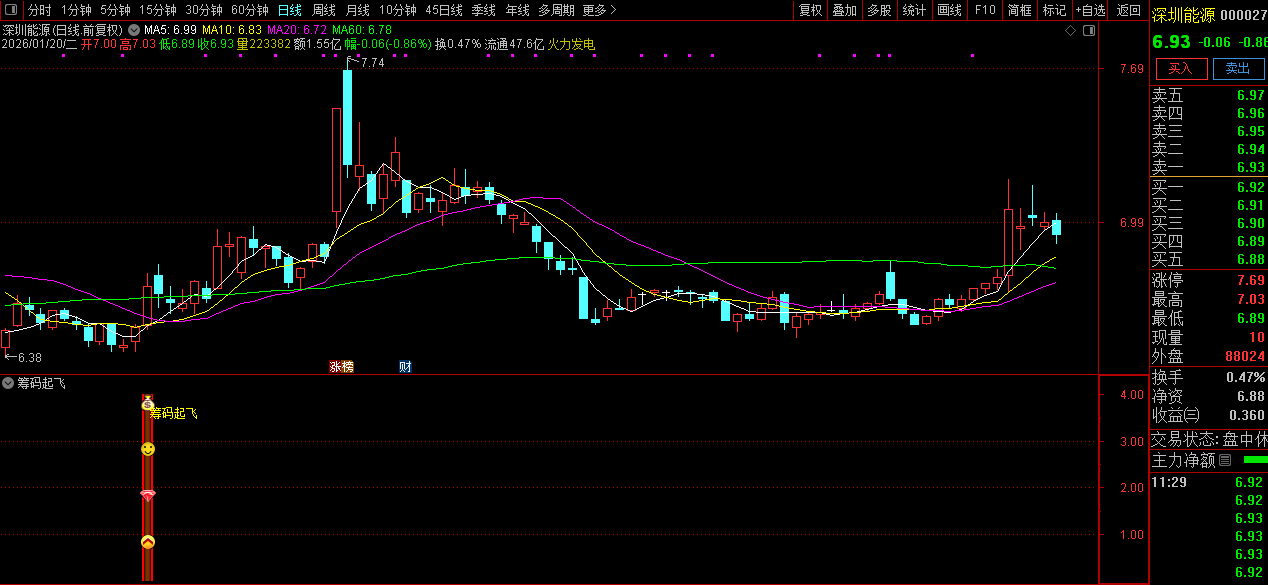The height and width of the screenshot is (585, 1268).
Task: Add stock via +自选 toolbar button
Action: click(1091, 10)
